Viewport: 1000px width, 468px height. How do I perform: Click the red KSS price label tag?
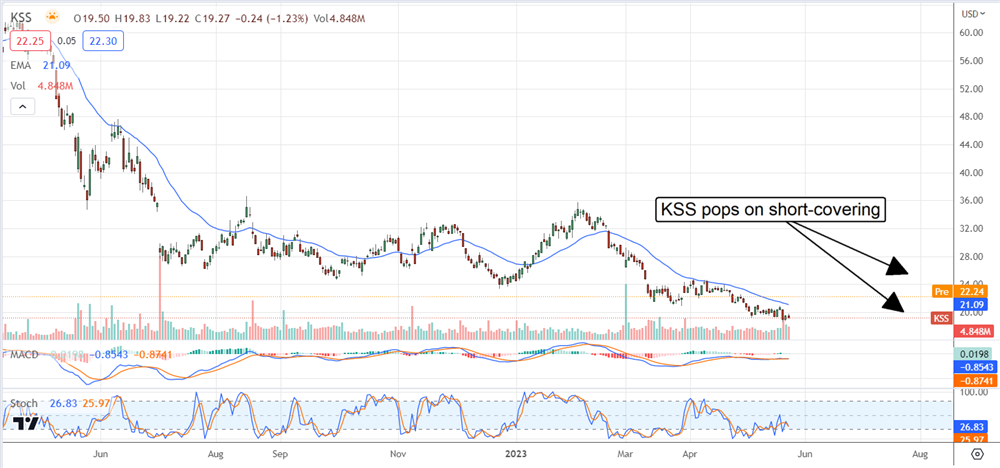(x=941, y=318)
